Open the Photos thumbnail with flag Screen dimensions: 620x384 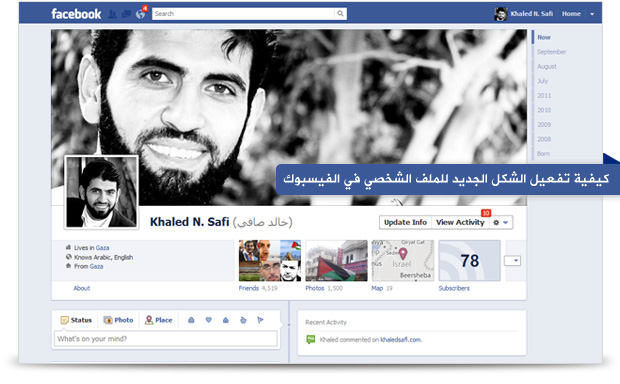coord(336,261)
